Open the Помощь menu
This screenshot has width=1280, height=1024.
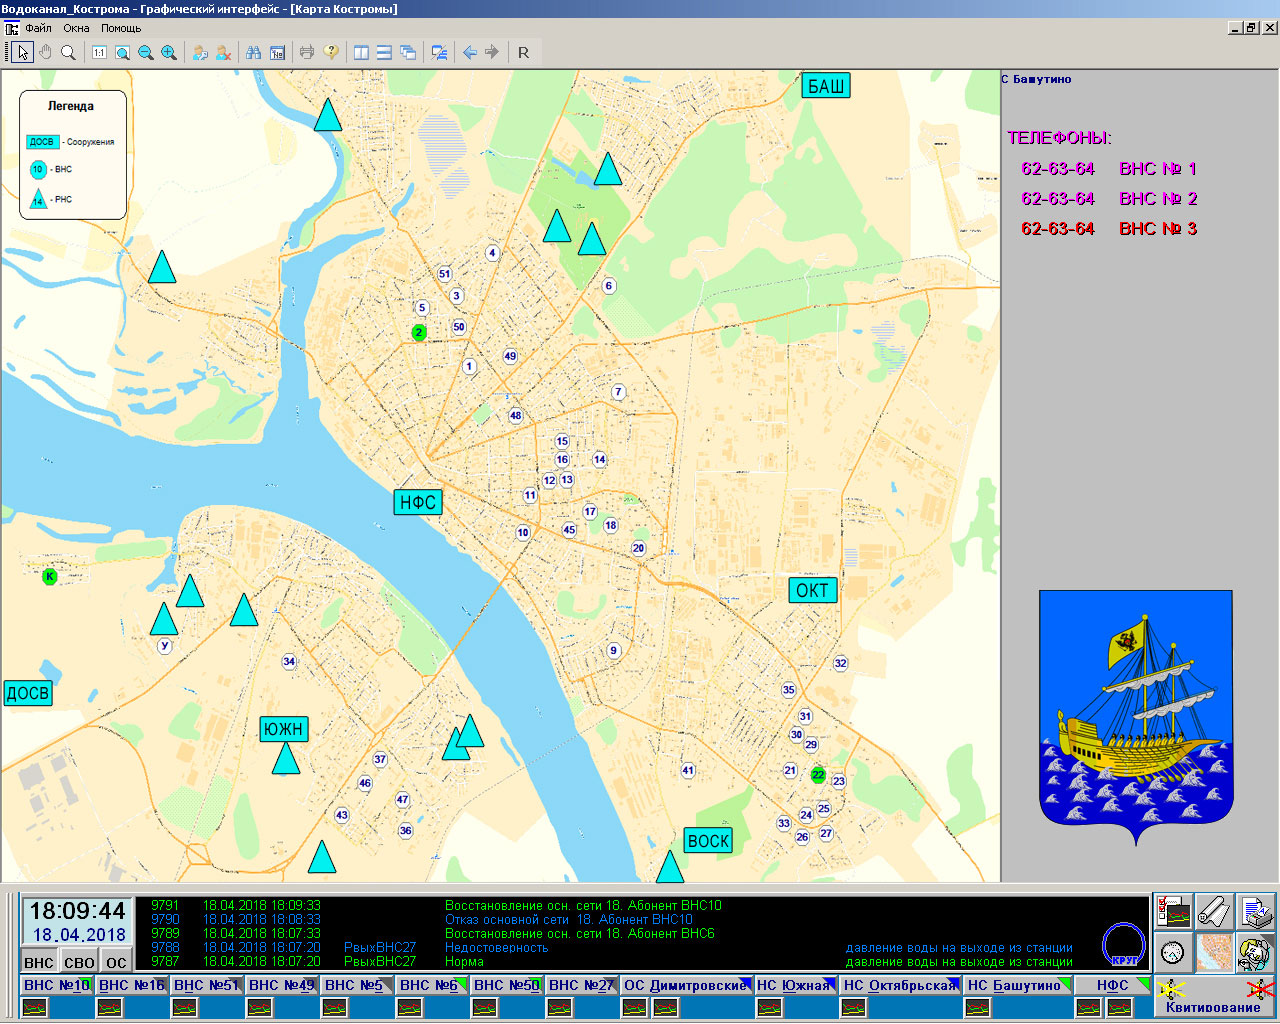pyautogui.click(x=121, y=28)
